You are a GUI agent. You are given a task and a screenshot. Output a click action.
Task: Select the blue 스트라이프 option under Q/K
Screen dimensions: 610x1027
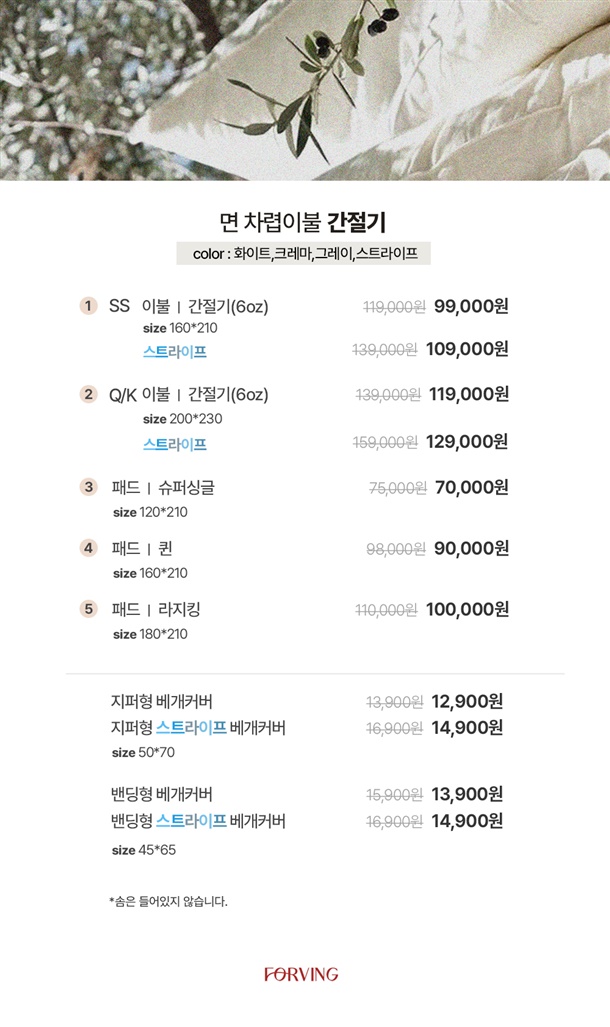pos(175,443)
